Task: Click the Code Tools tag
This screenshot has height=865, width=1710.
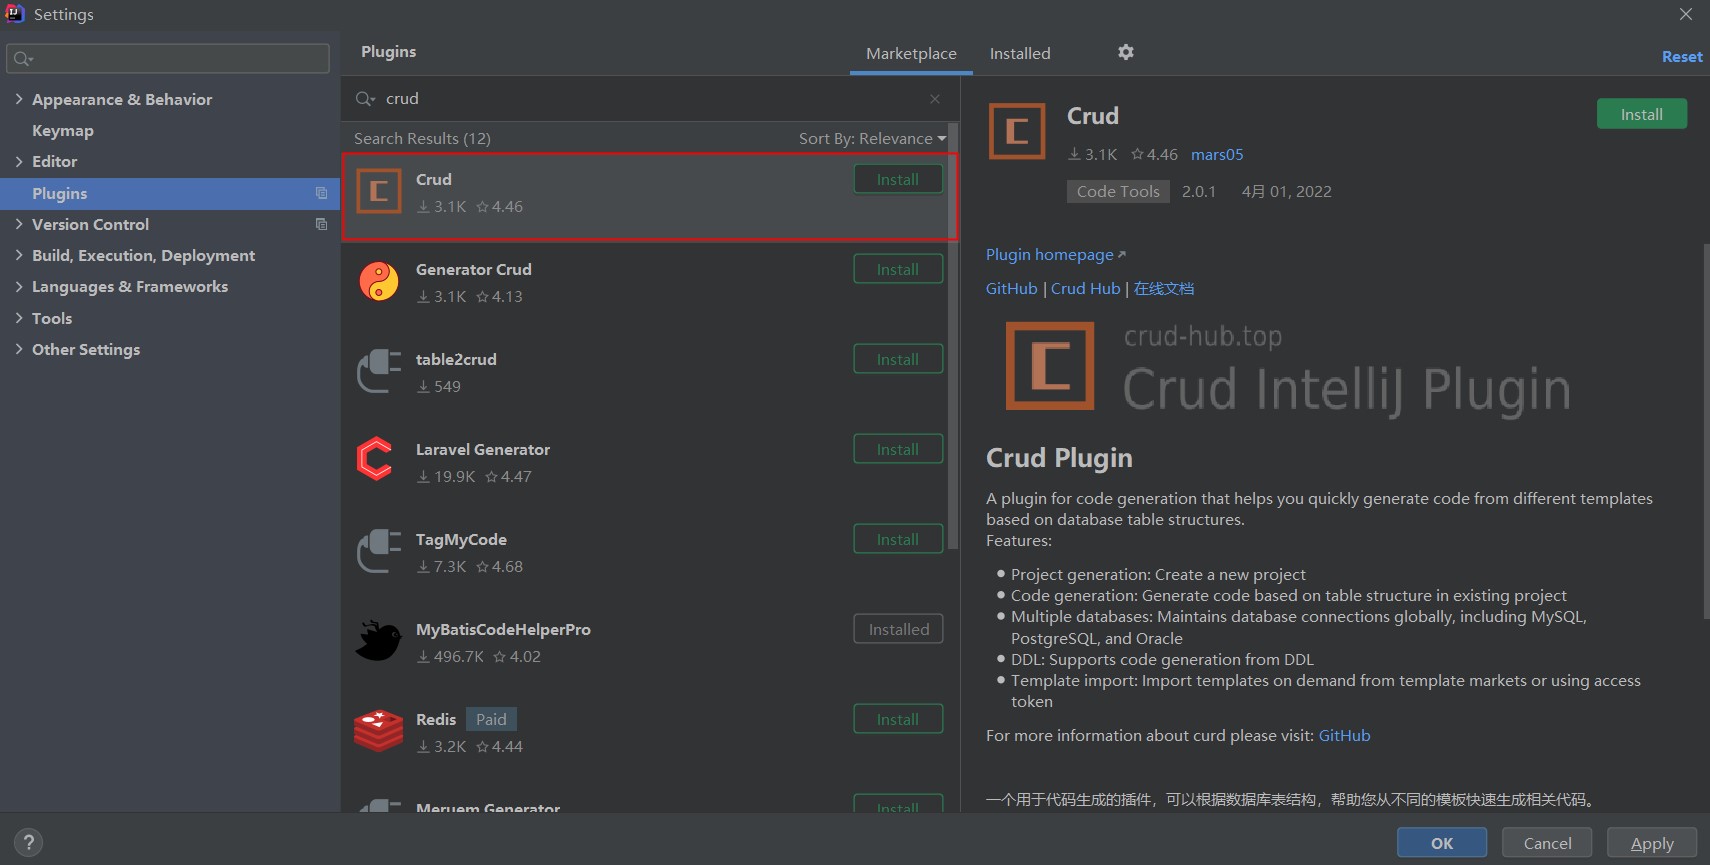Action: (1118, 191)
